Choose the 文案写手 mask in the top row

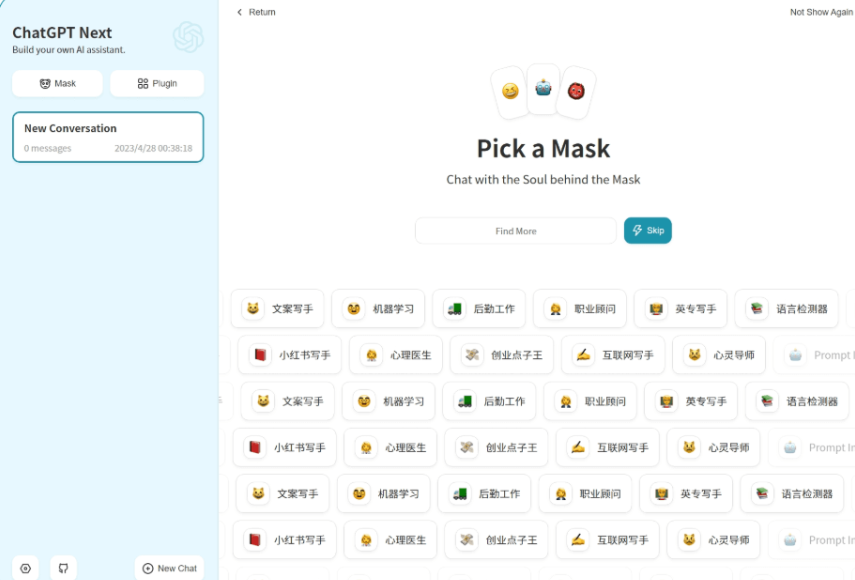279,309
